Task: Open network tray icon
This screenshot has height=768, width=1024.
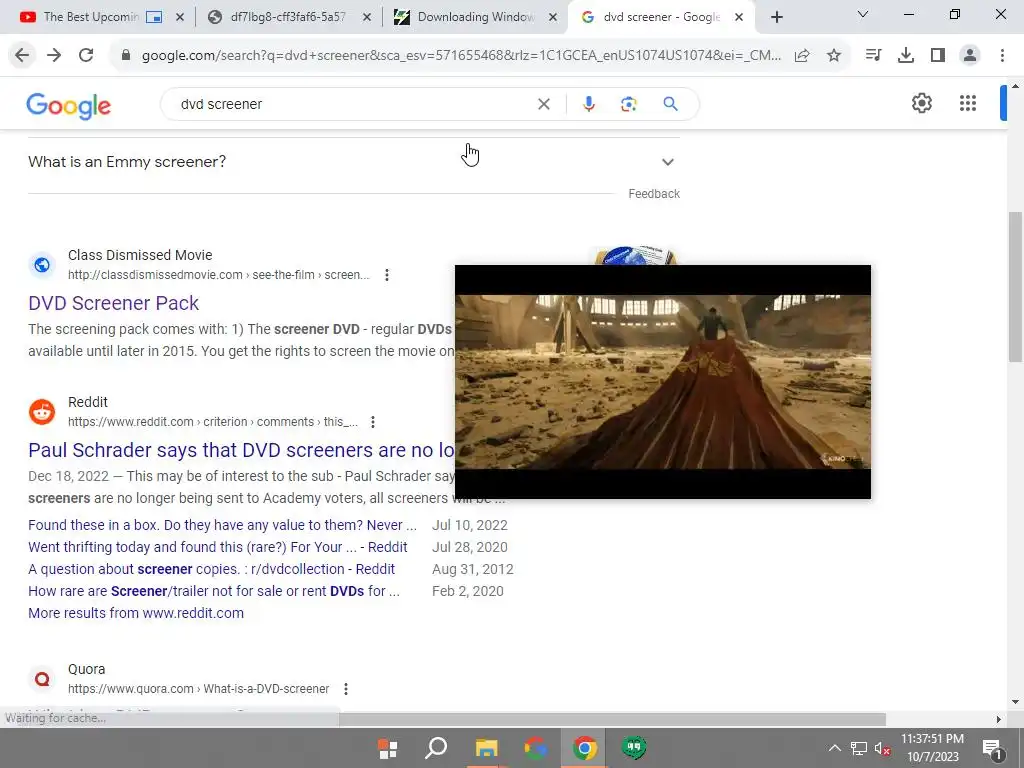Action: [x=858, y=748]
